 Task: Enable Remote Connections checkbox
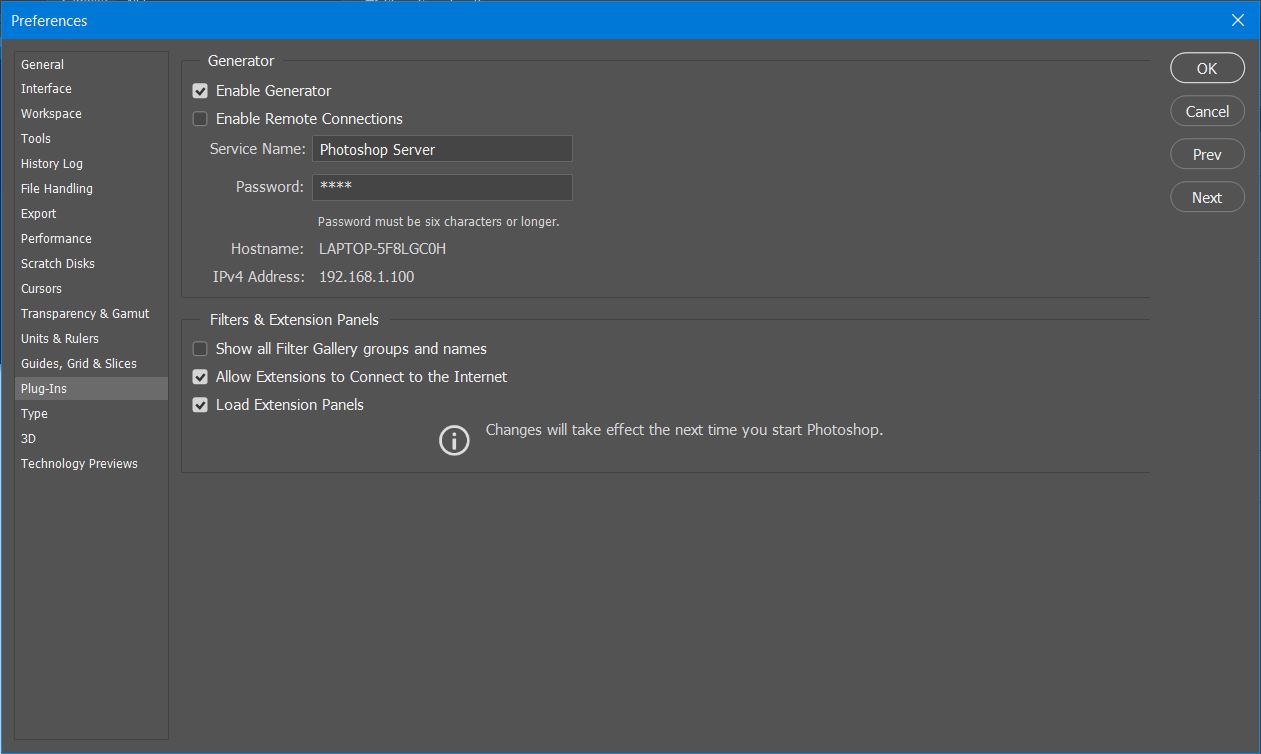click(200, 119)
